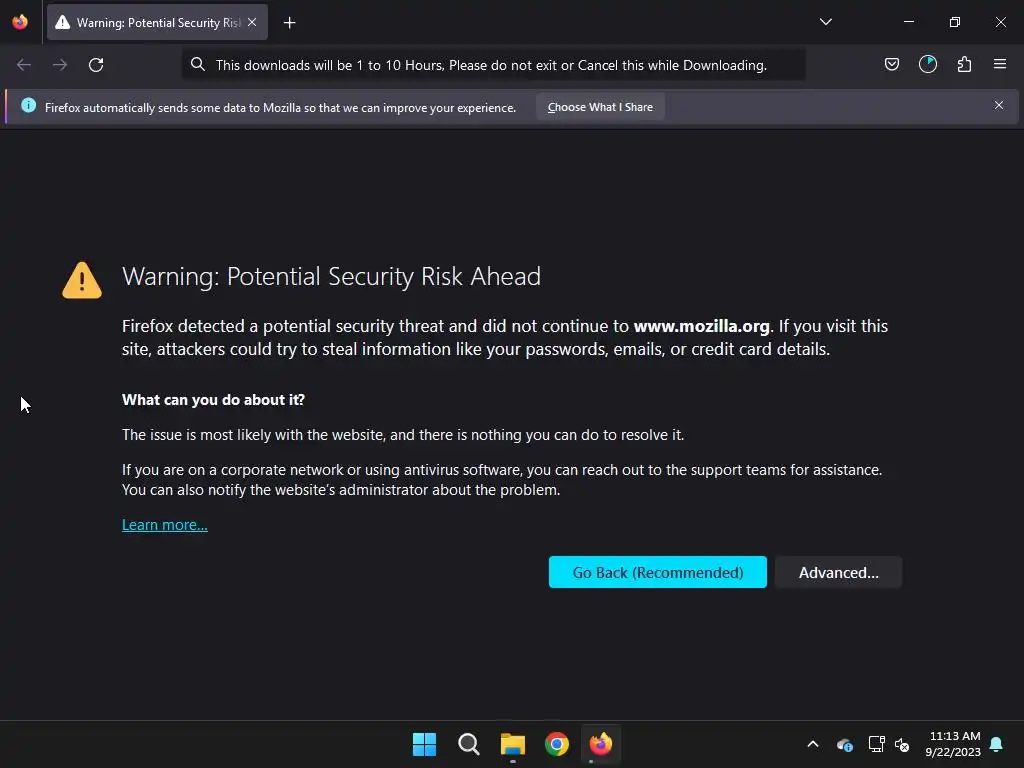Click 'Warning: Potential Security Risk Ahead' heading
The image size is (1024, 768).
click(x=331, y=277)
